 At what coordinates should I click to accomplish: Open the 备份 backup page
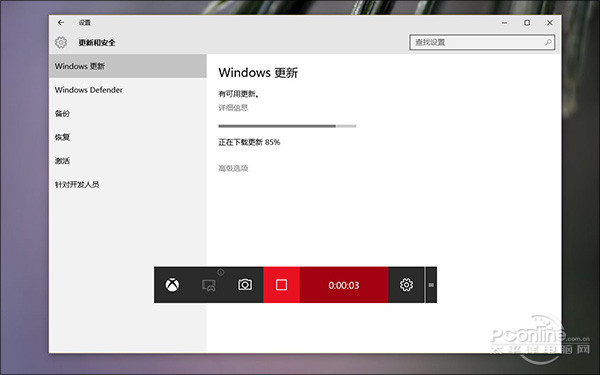128,114
